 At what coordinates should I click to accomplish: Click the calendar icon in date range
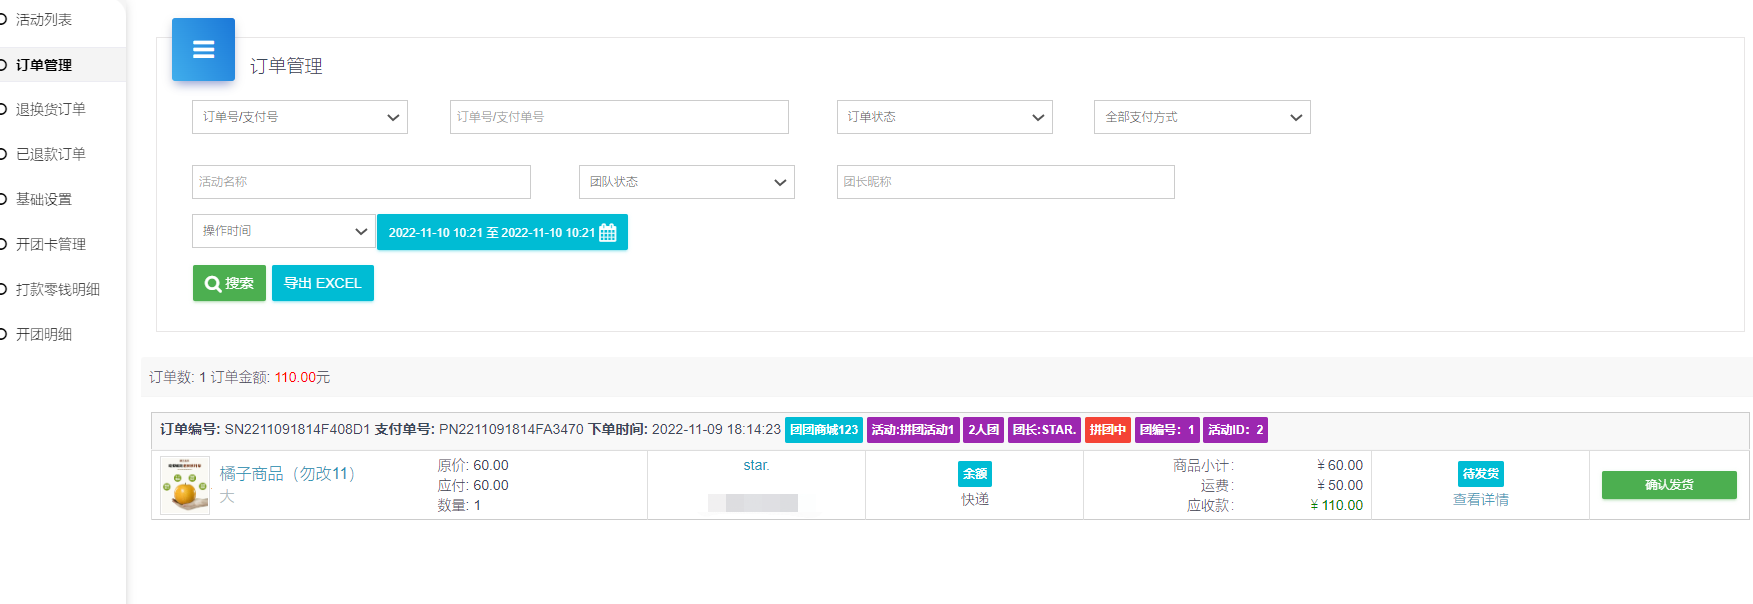(x=608, y=233)
